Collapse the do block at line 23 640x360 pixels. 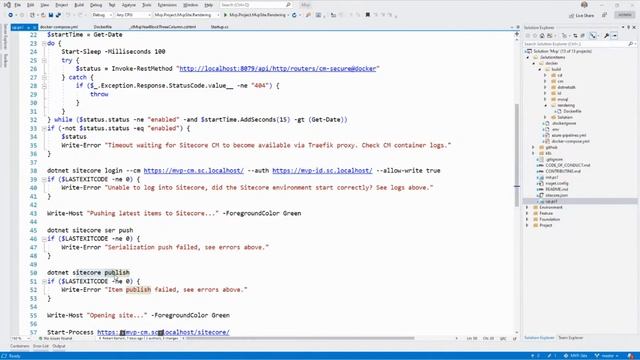click(x=44, y=43)
